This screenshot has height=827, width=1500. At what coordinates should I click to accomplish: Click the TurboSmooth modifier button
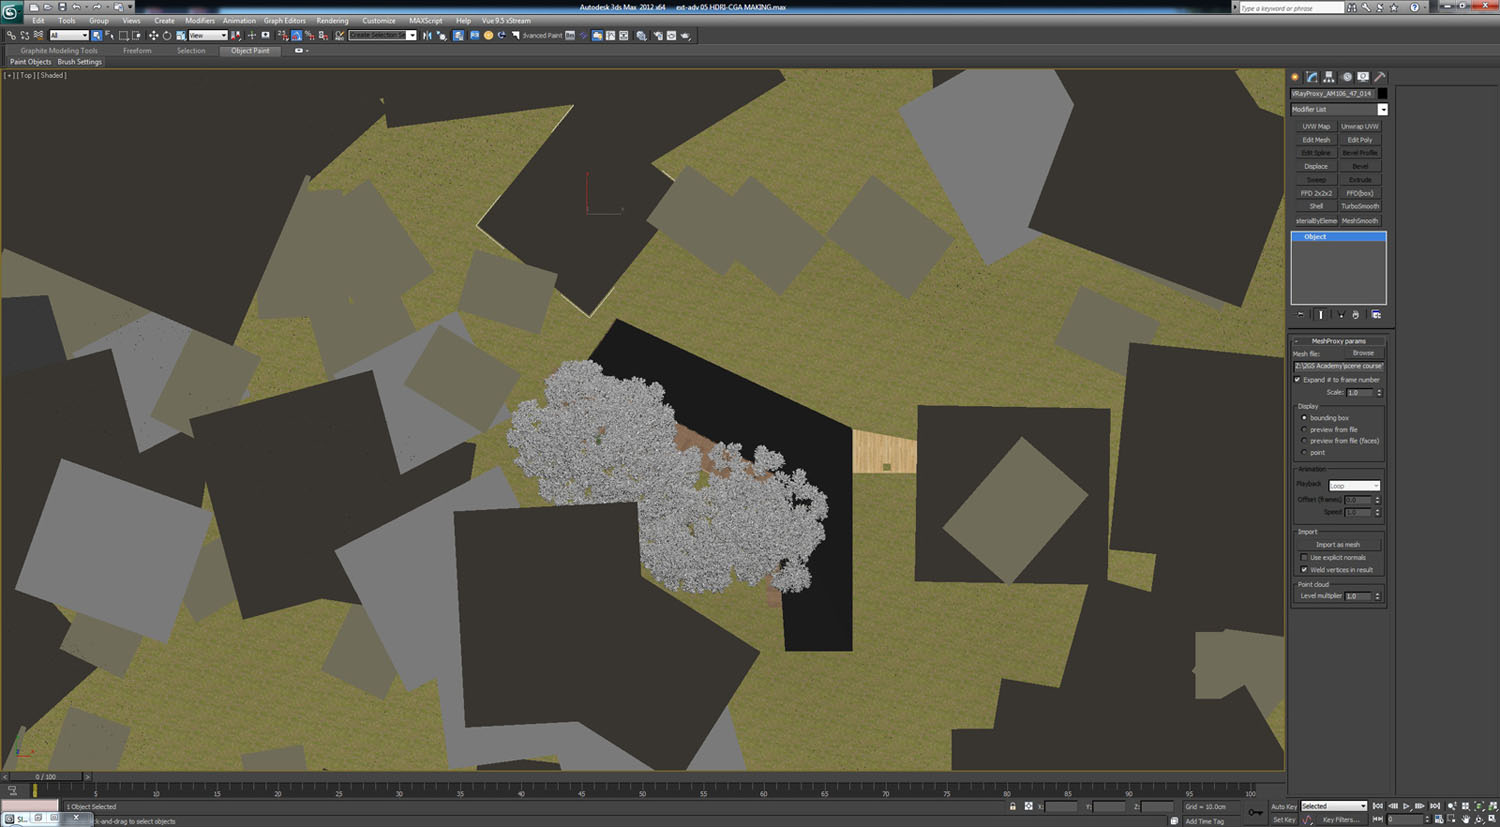1360,206
